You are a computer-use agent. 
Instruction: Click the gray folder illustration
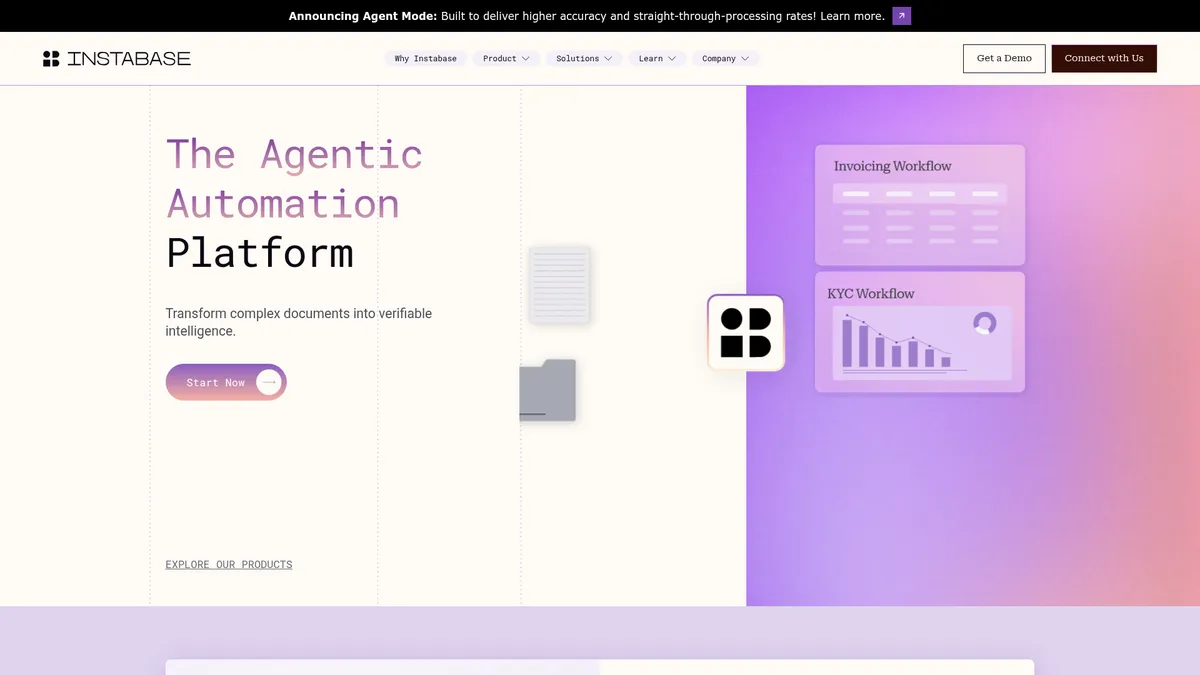coord(548,390)
